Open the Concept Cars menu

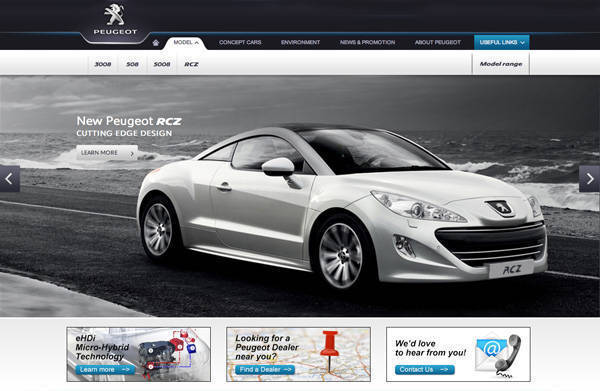(x=240, y=42)
